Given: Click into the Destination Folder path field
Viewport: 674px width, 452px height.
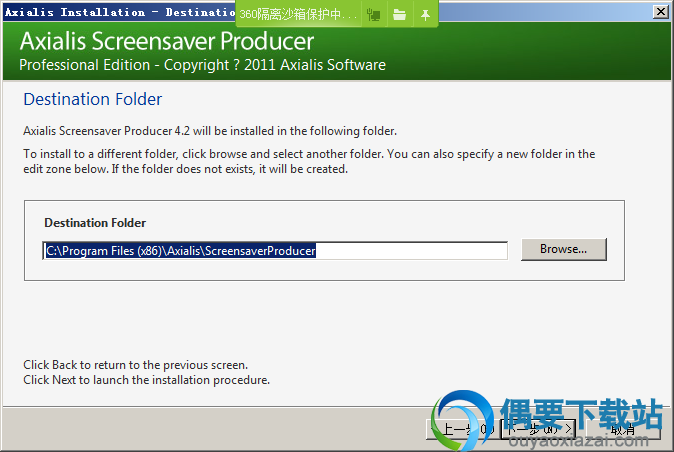Looking at the screenshot, I should click(x=275, y=250).
